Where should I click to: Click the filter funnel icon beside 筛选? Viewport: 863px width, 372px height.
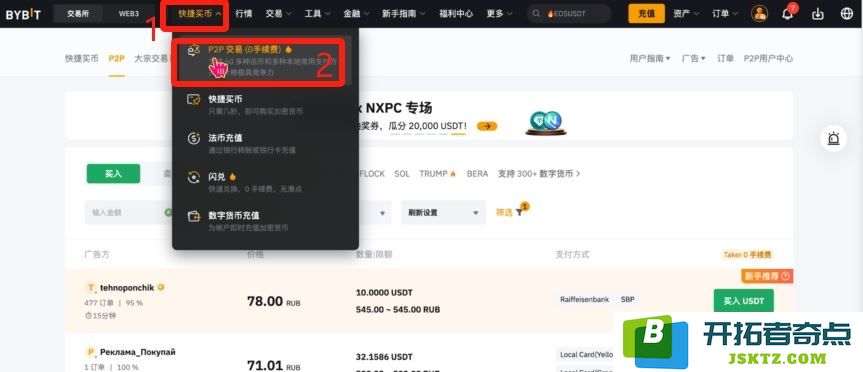tap(519, 212)
